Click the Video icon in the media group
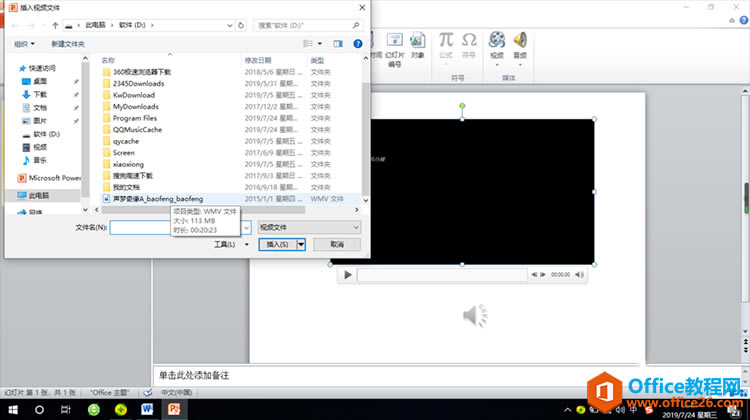This screenshot has height=420, width=750. (x=496, y=40)
